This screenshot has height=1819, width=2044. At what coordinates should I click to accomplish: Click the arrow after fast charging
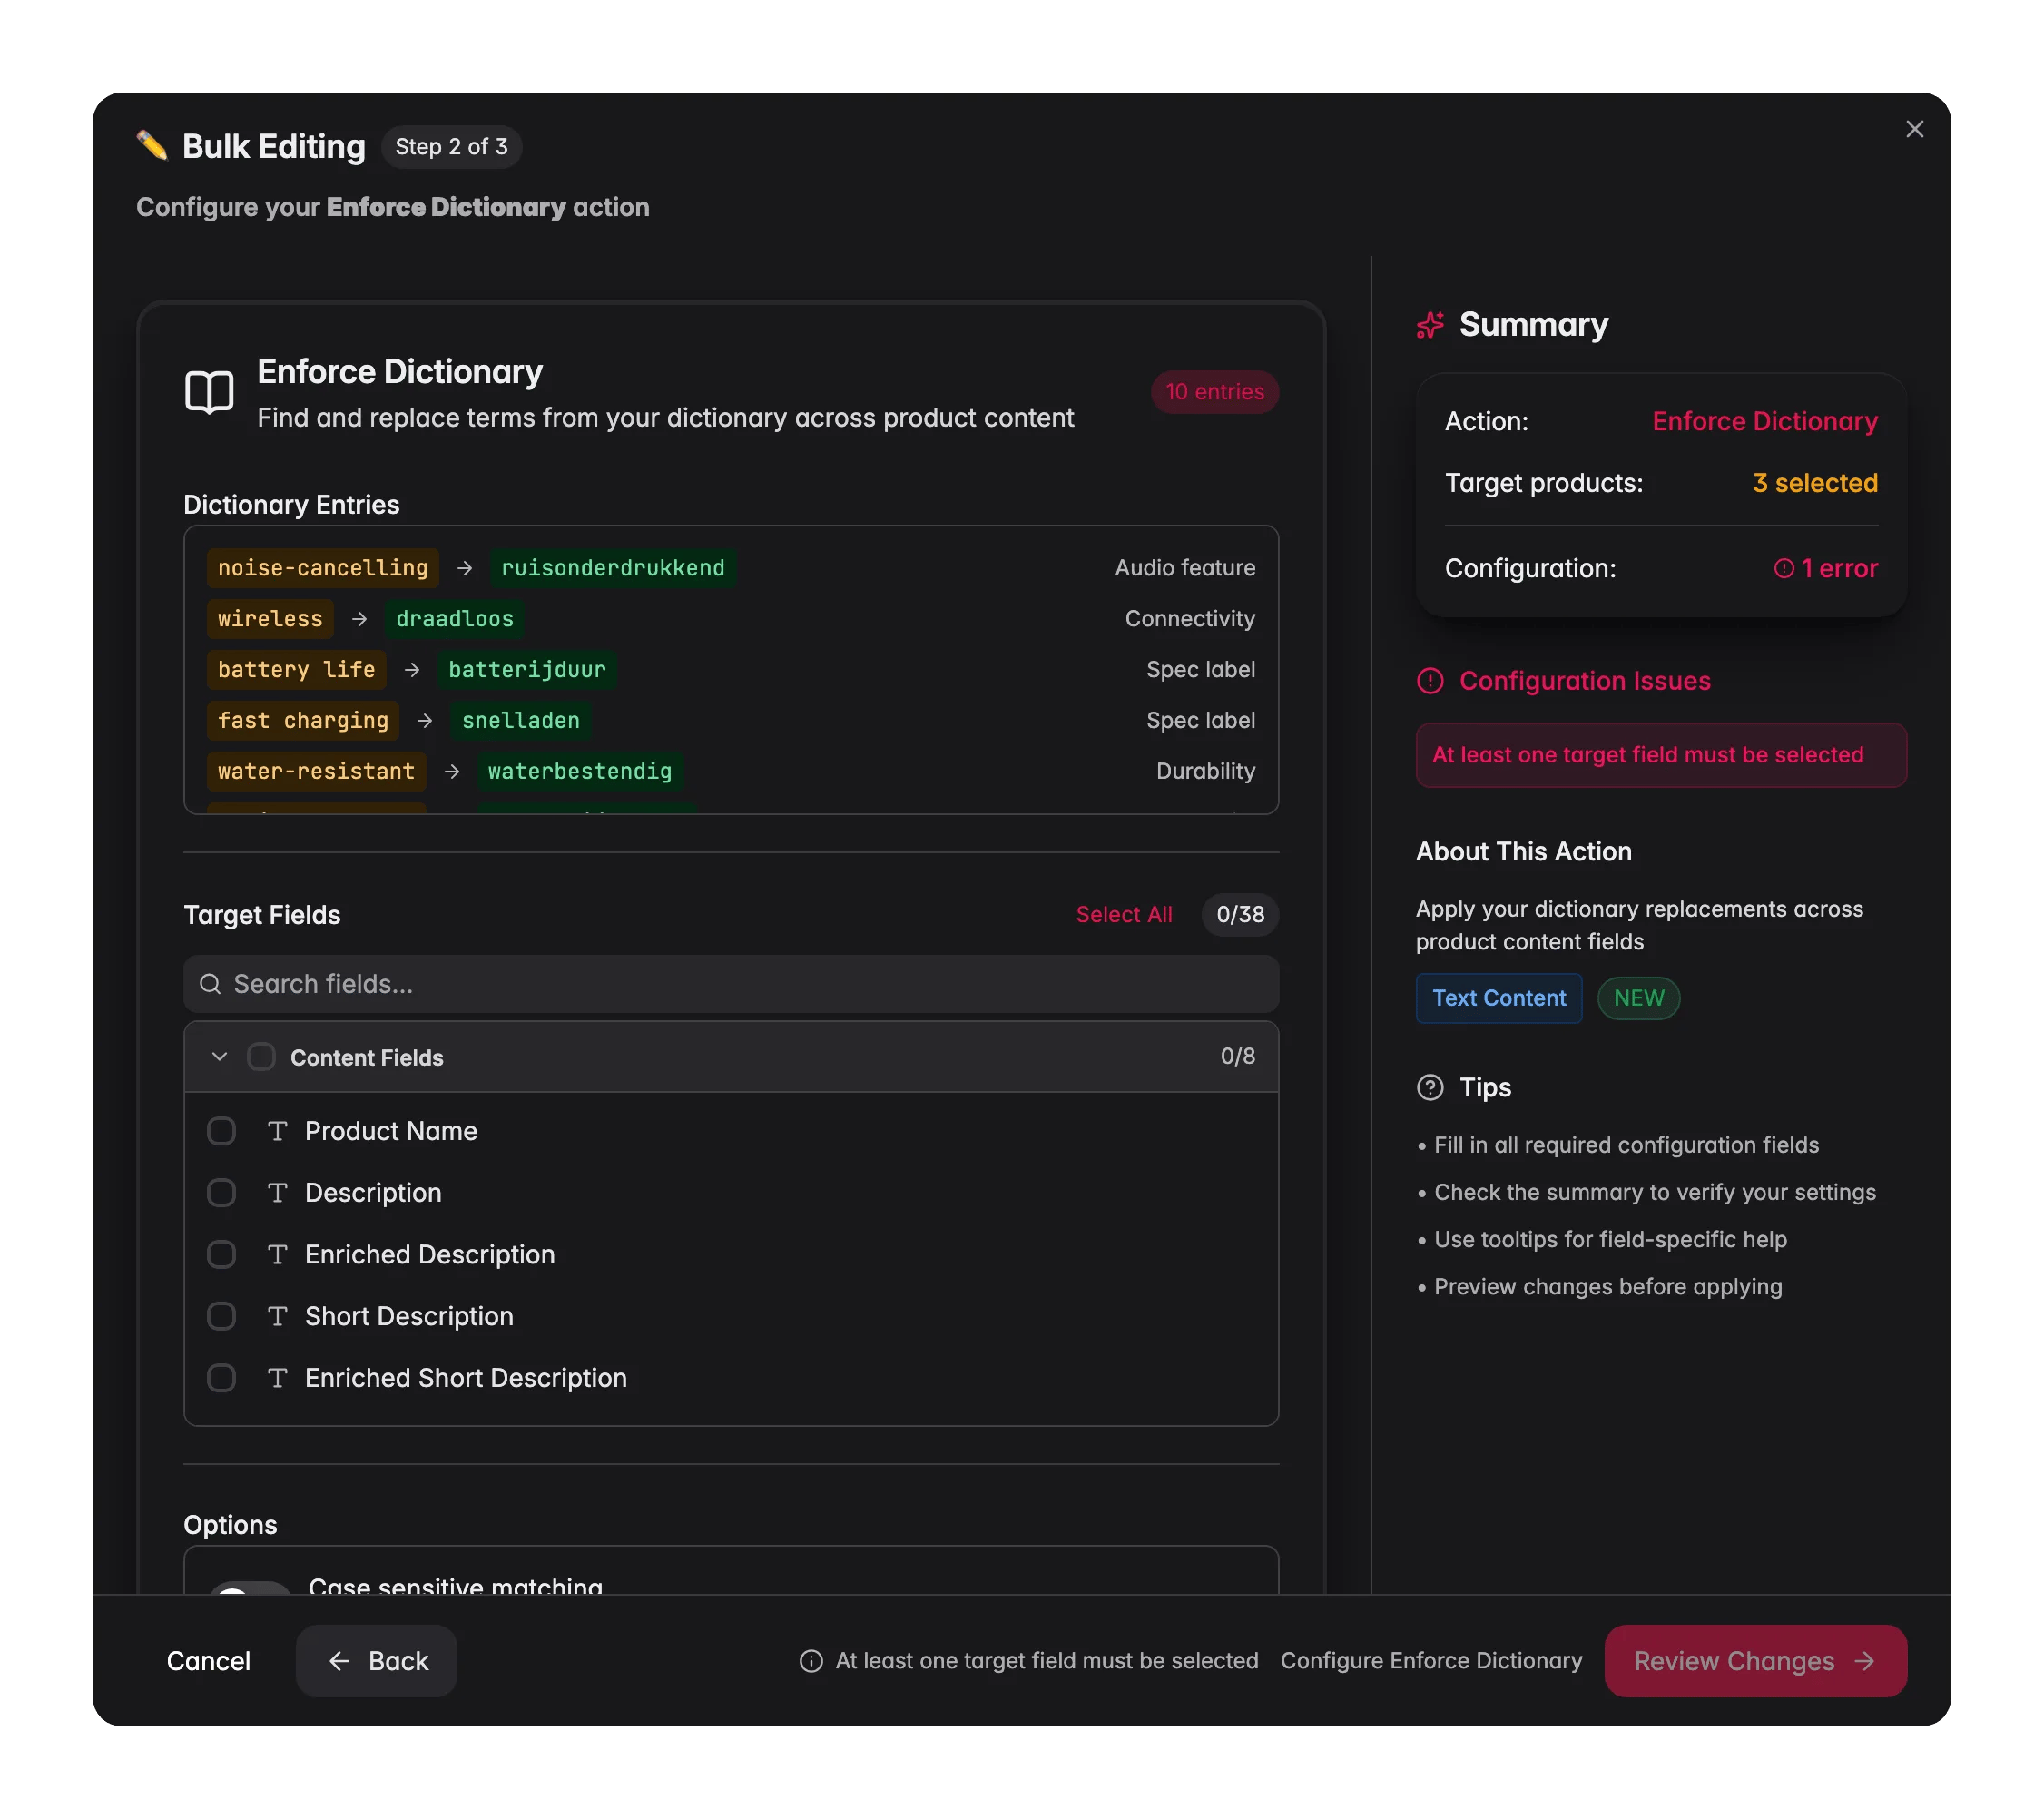pos(425,721)
